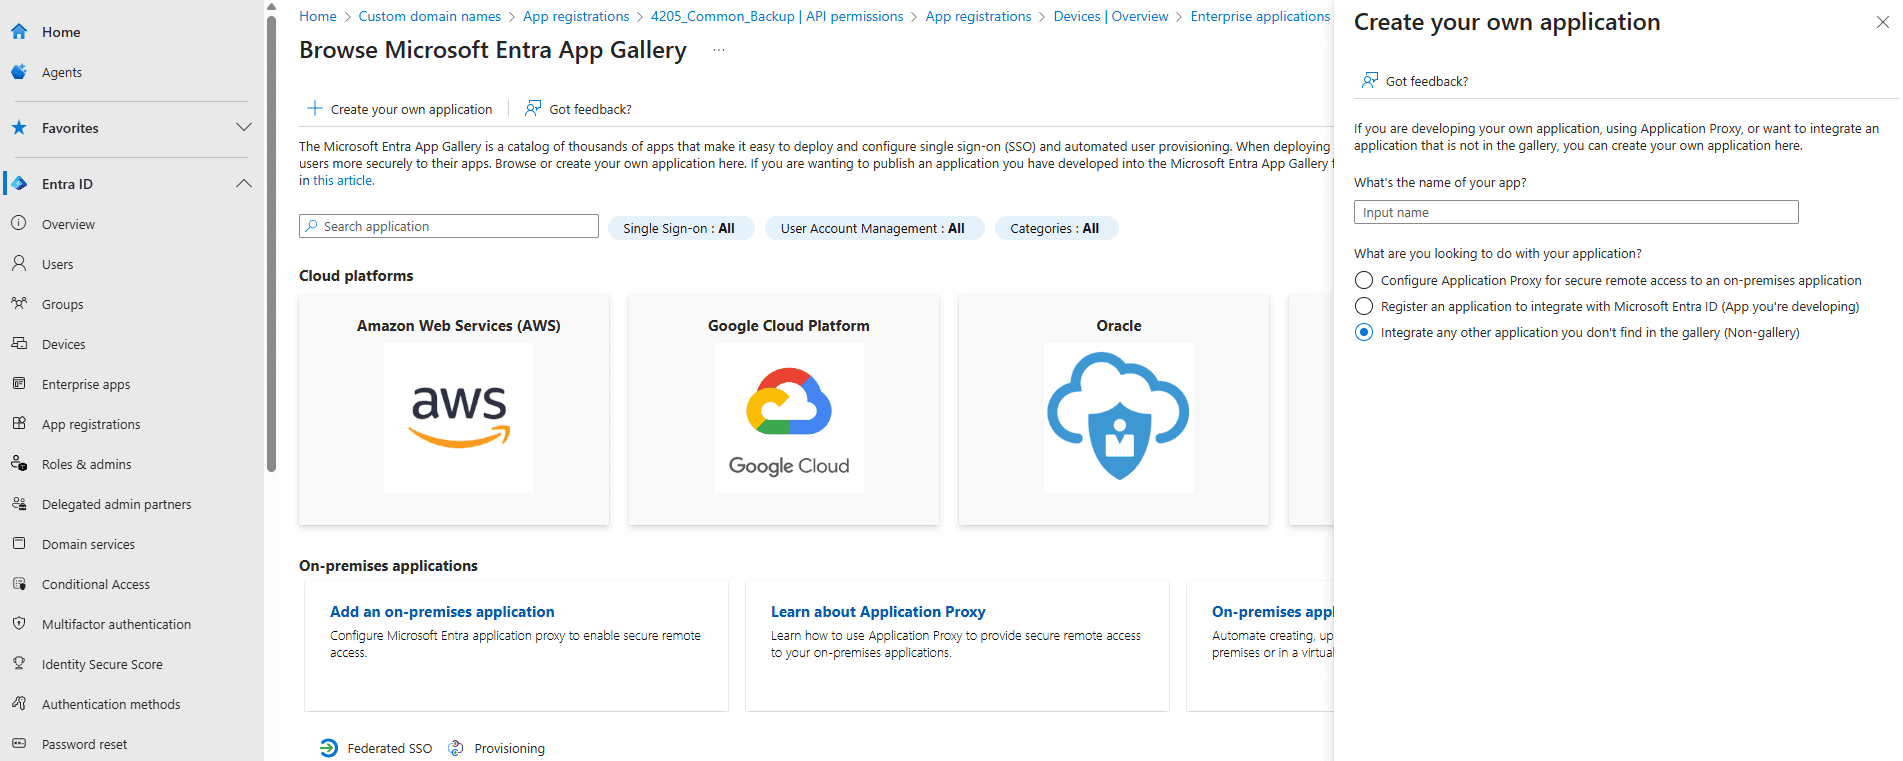Collapse the Entra ID section chevron
Viewport: 1903px width, 761px height.
(243, 183)
